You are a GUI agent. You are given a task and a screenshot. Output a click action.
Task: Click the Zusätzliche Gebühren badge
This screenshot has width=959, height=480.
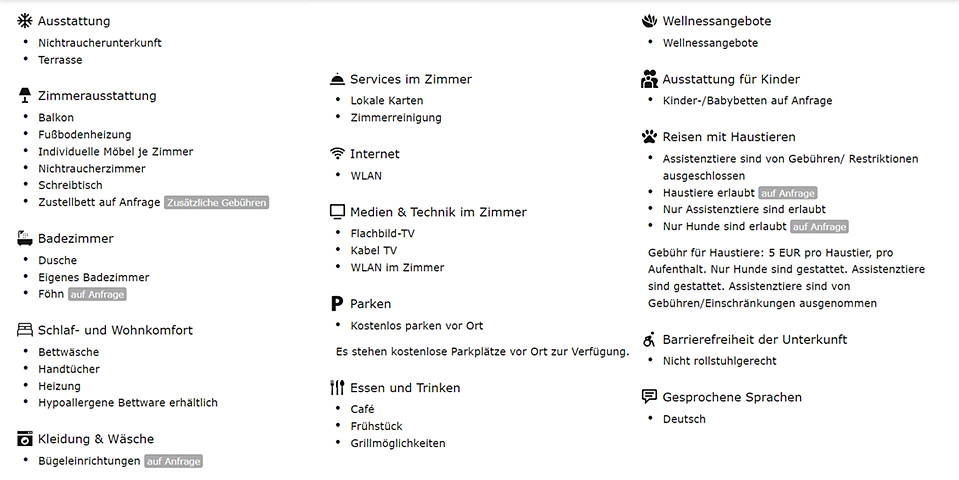point(217,202)
